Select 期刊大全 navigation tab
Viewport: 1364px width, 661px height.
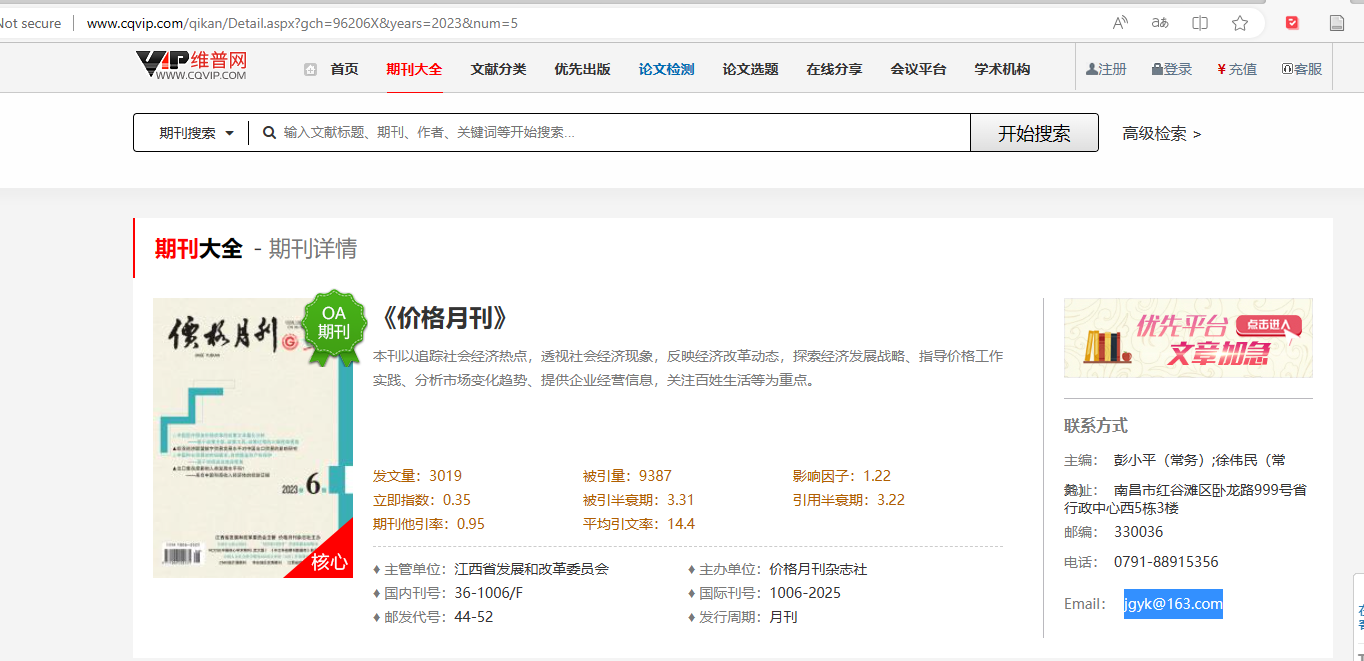[x=414, y=70]
